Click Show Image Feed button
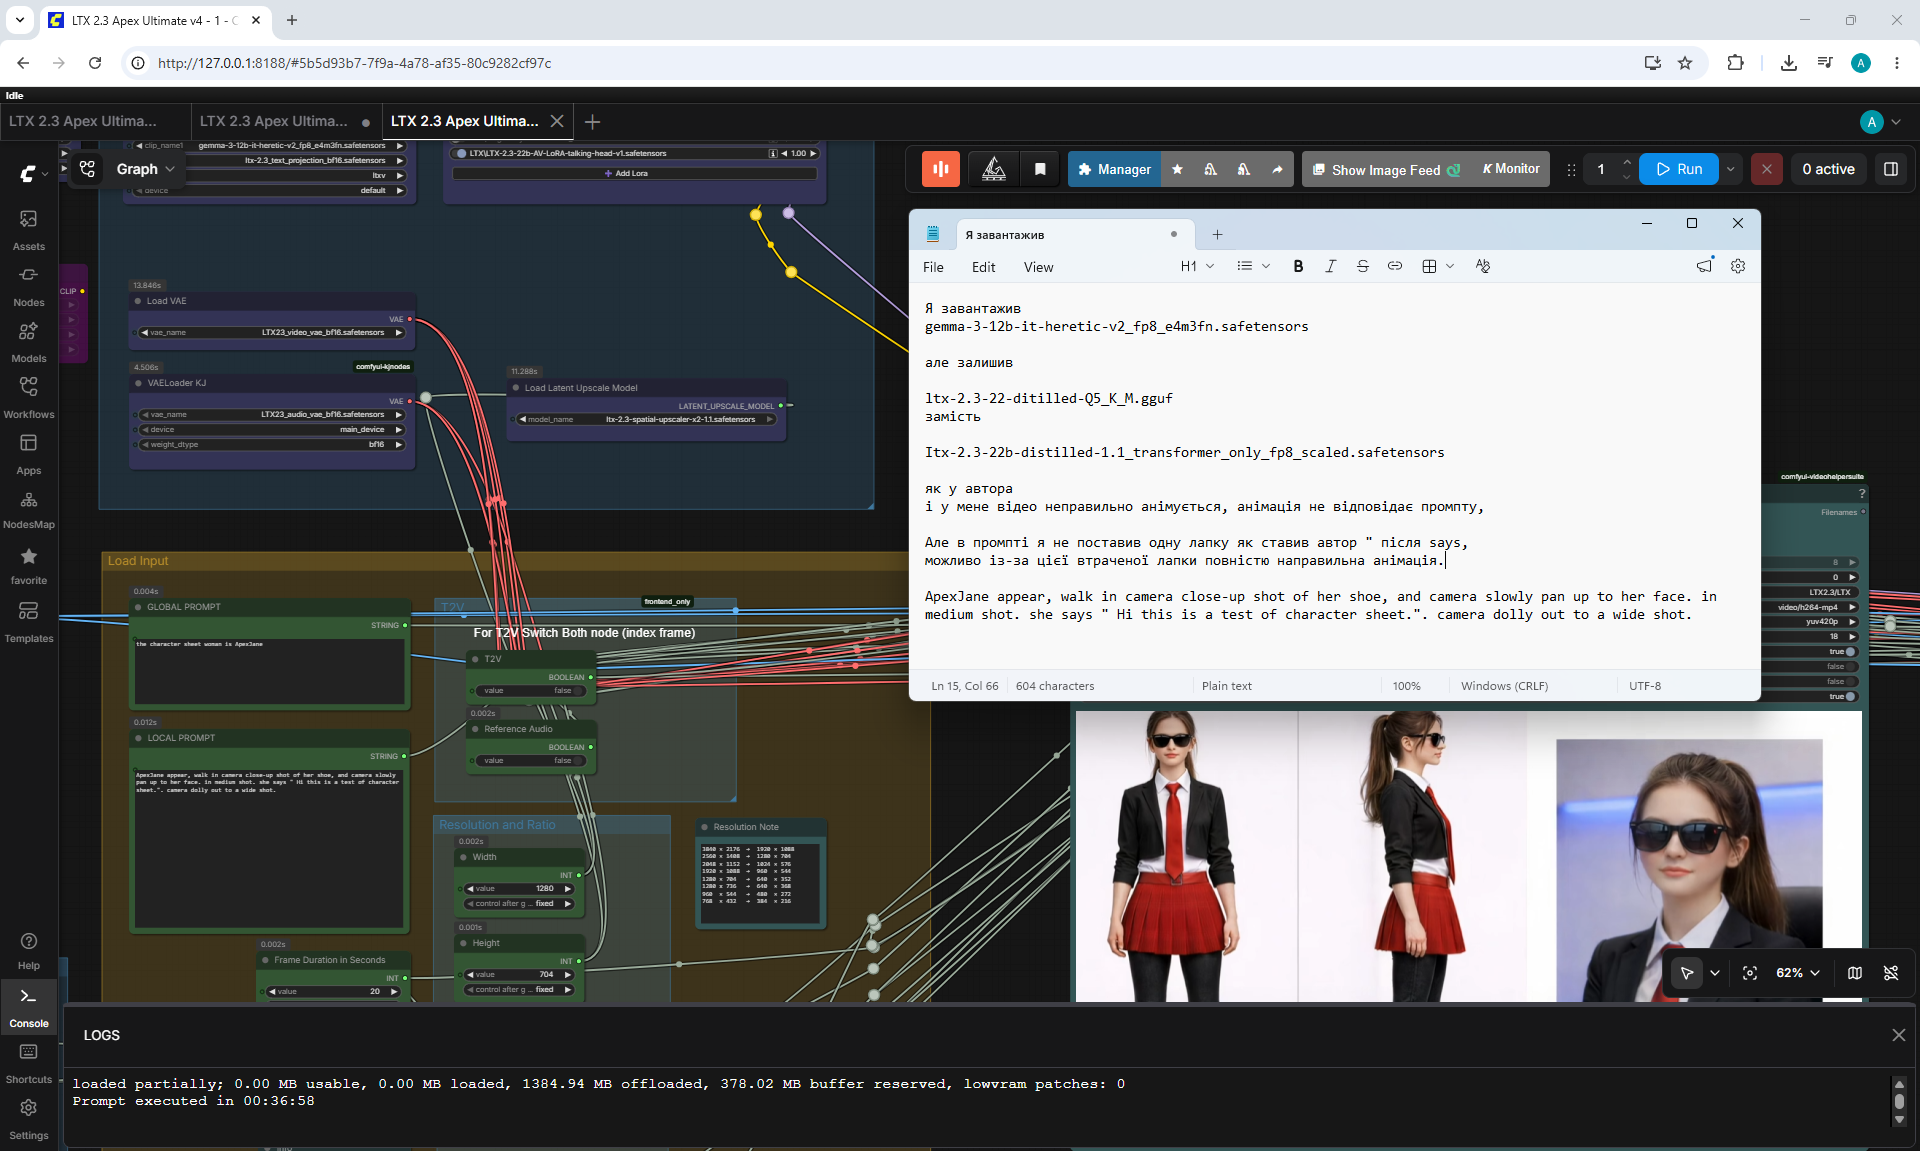The width and height of the screenshot is (1920, 1151). click(1386, 169)
